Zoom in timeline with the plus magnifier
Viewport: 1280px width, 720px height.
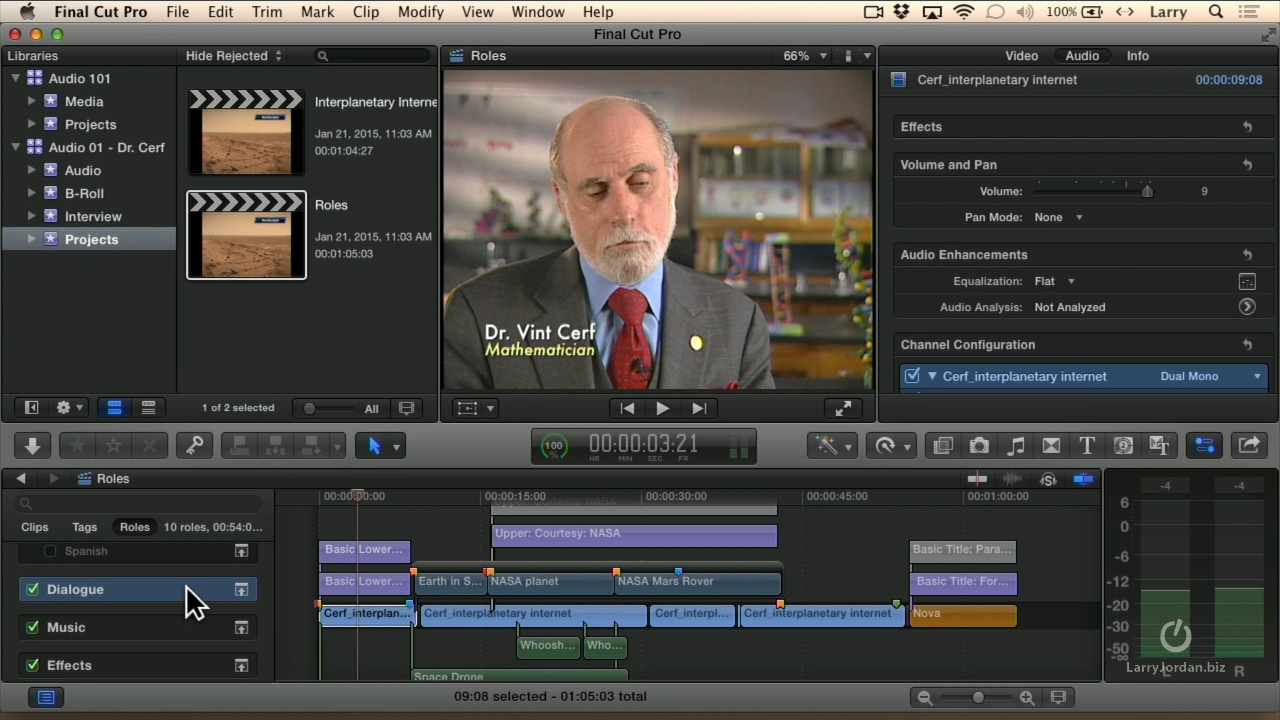pos(1027,697)
